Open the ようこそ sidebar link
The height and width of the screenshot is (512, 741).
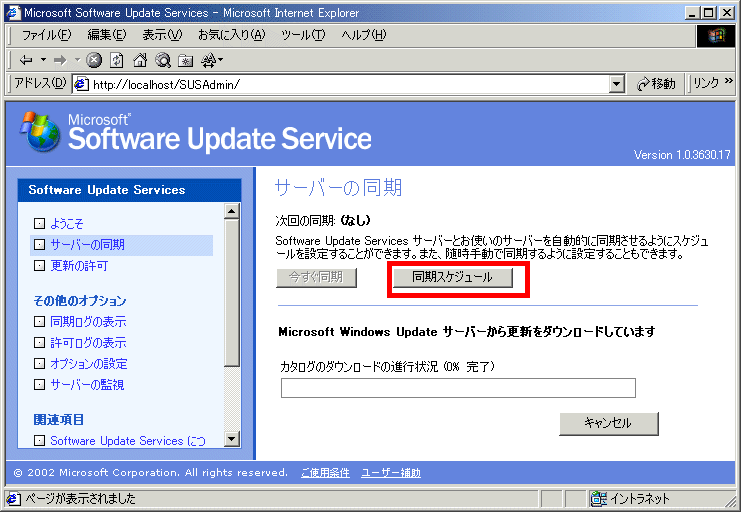67,224
